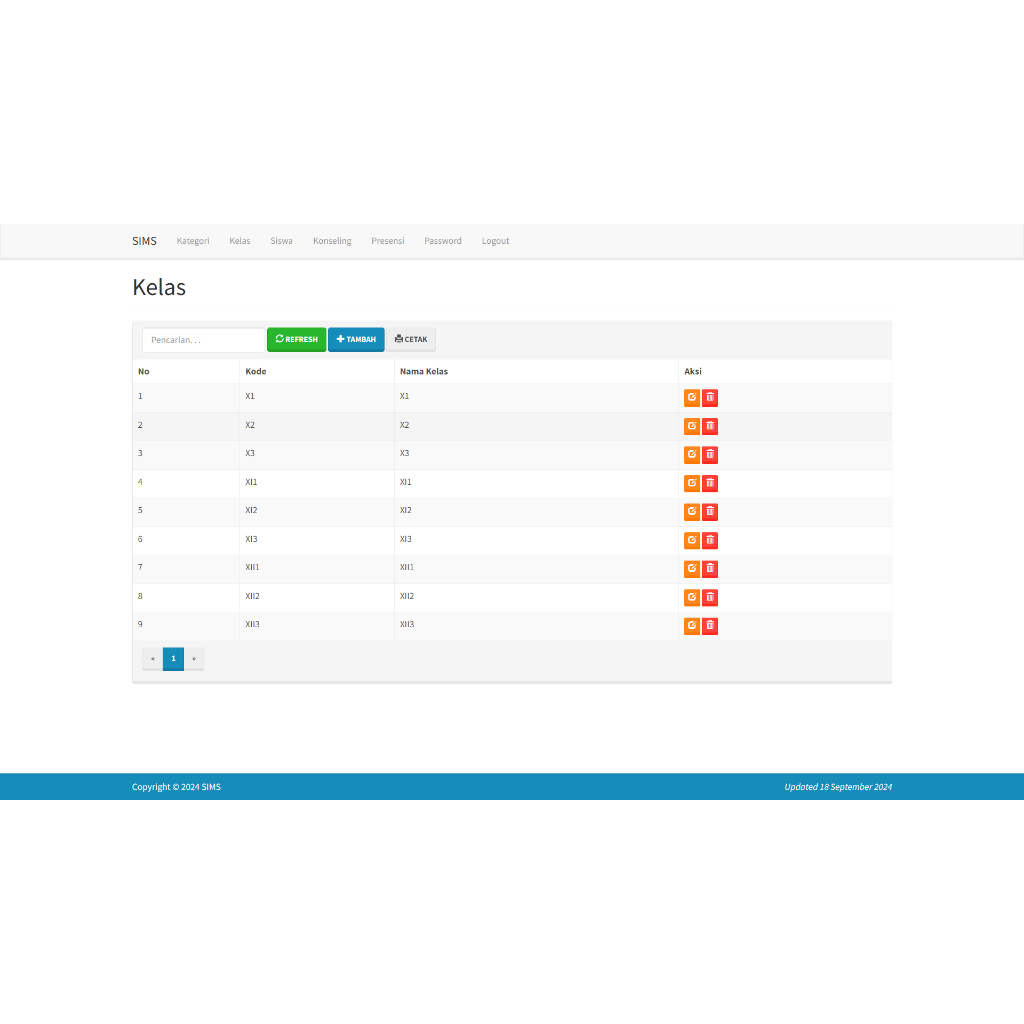Image resolution: width=1024 pixels, height=1024 pixels.
Task: Delete the XI2 class row
Action: pyautogui.click(x=710, y=511)
